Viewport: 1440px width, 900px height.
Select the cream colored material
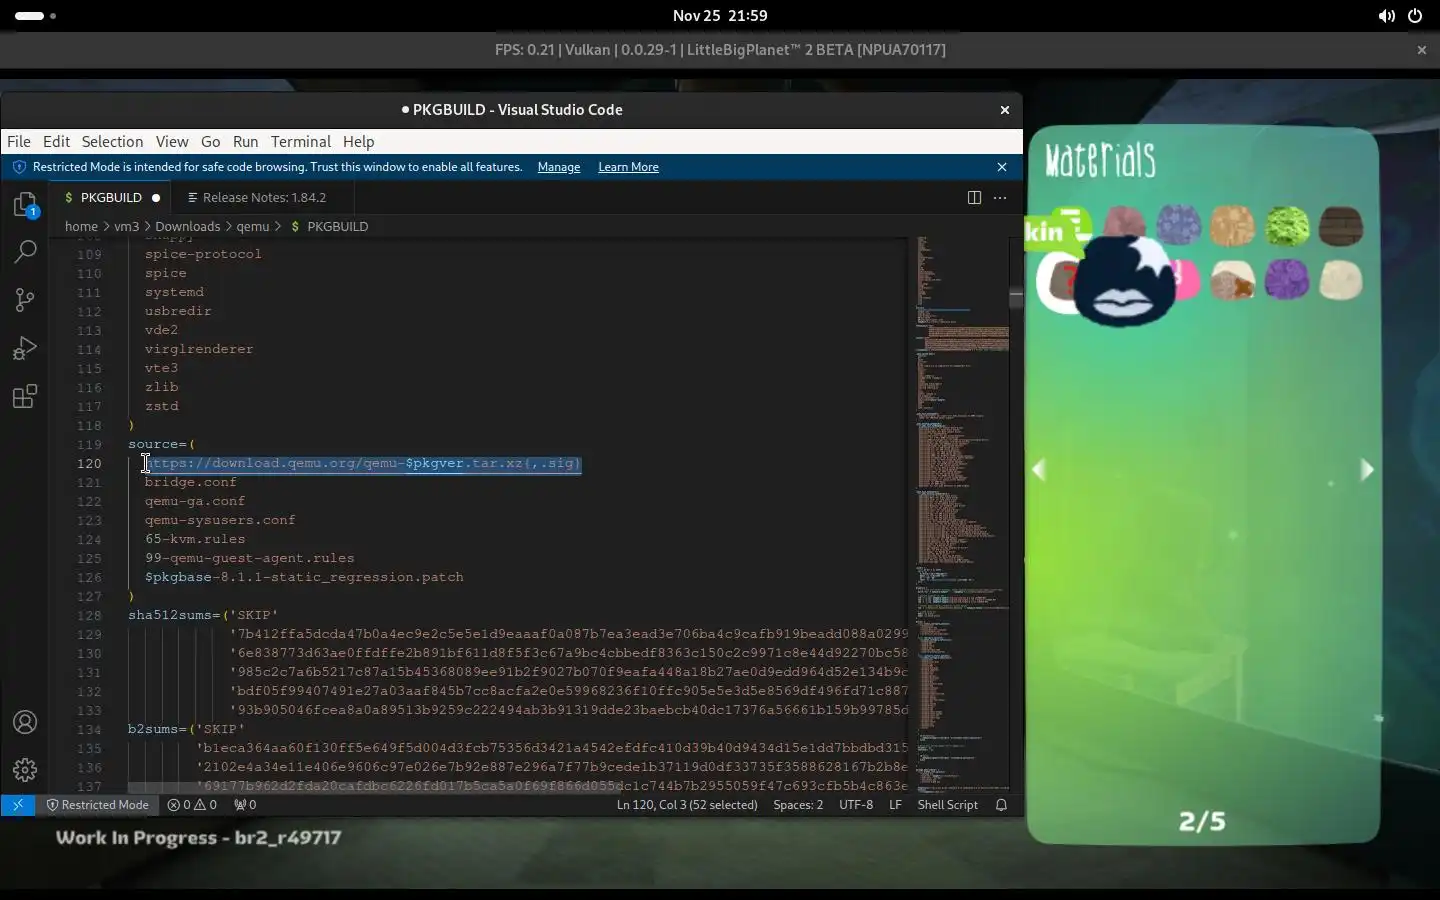[1341, 279]
